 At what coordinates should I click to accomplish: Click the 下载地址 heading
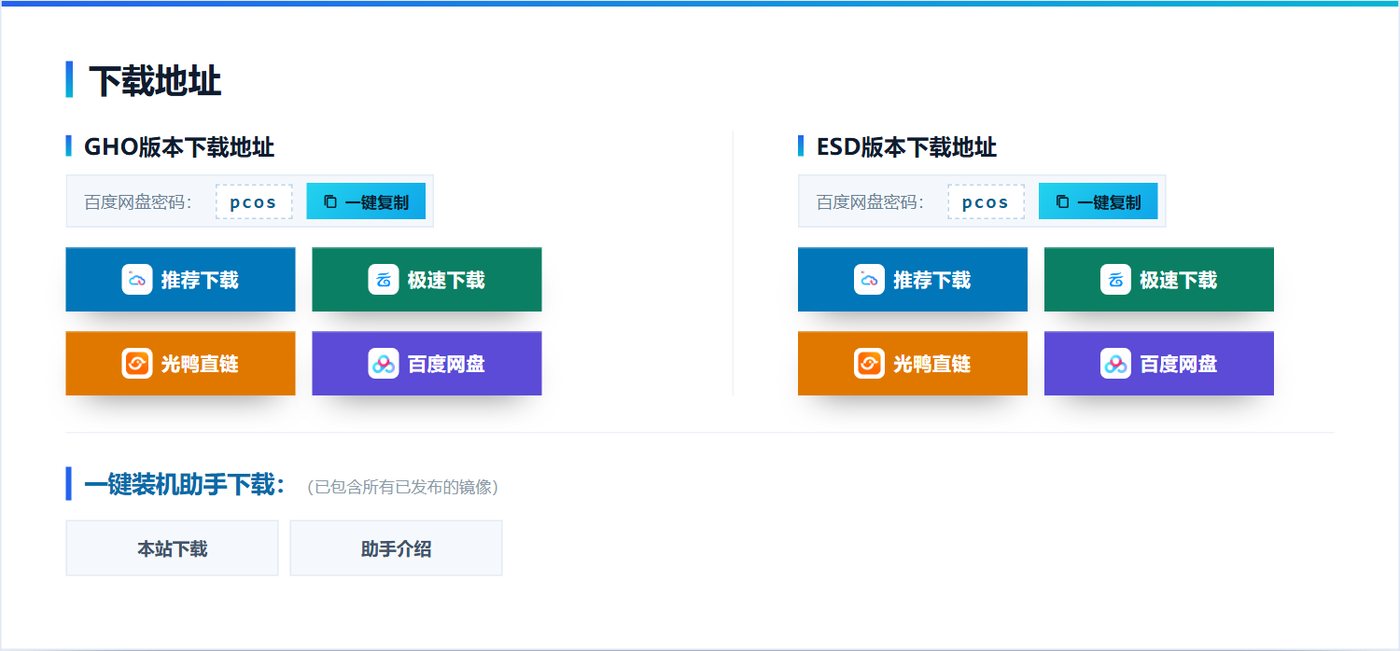click(155, 81)
